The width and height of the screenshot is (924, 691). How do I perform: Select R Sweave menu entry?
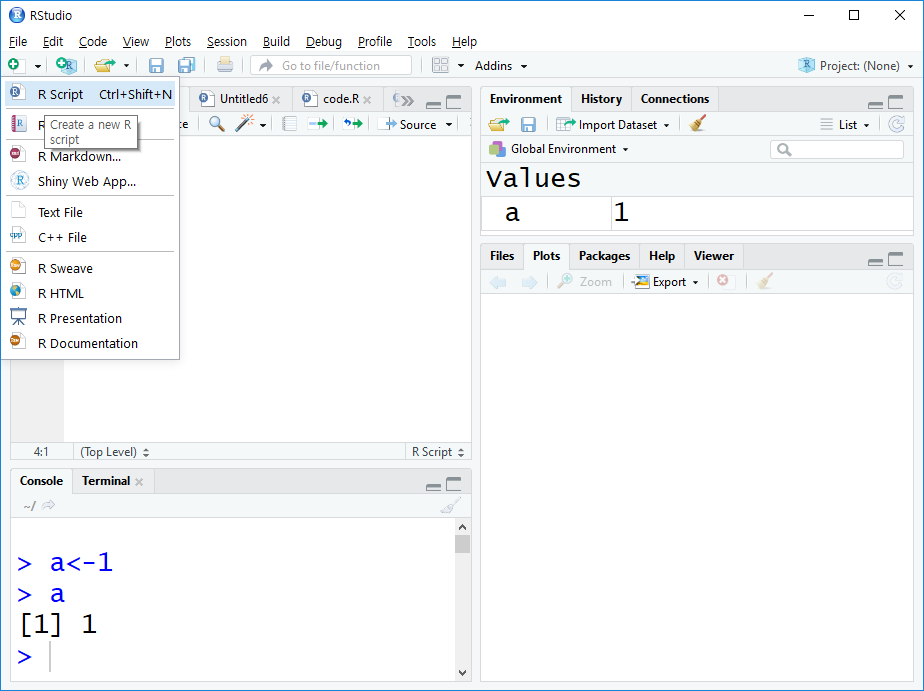click(90, 269)
